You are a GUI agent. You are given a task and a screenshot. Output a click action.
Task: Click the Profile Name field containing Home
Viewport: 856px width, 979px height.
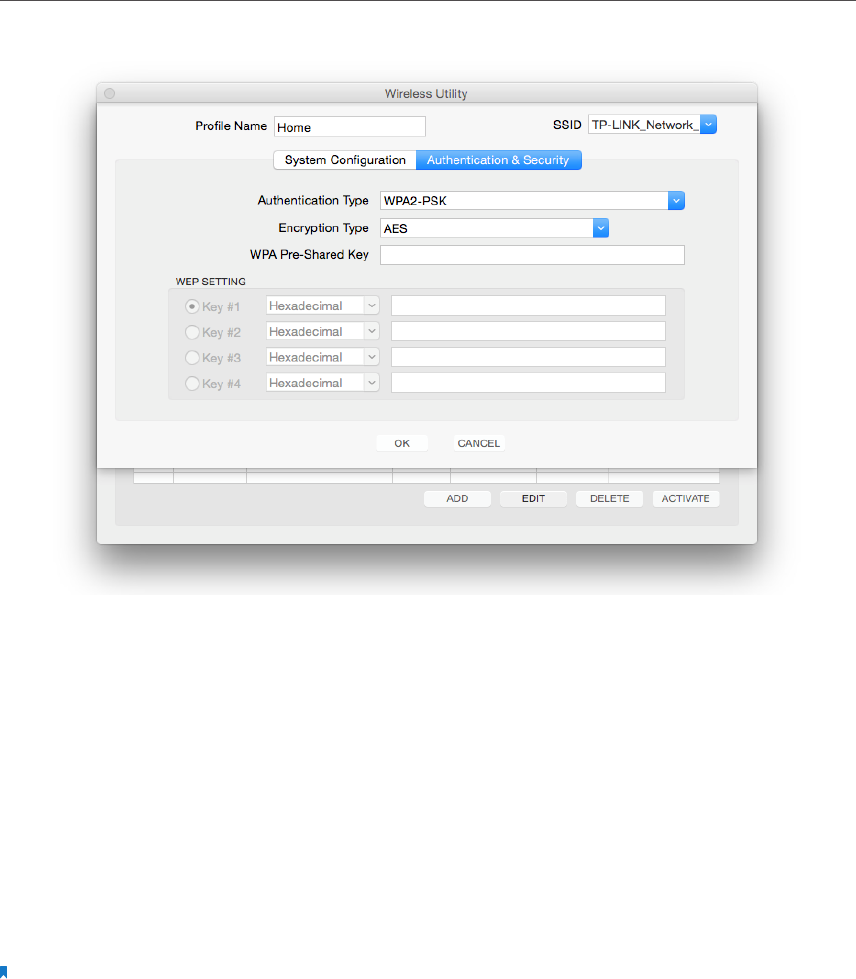350,127
